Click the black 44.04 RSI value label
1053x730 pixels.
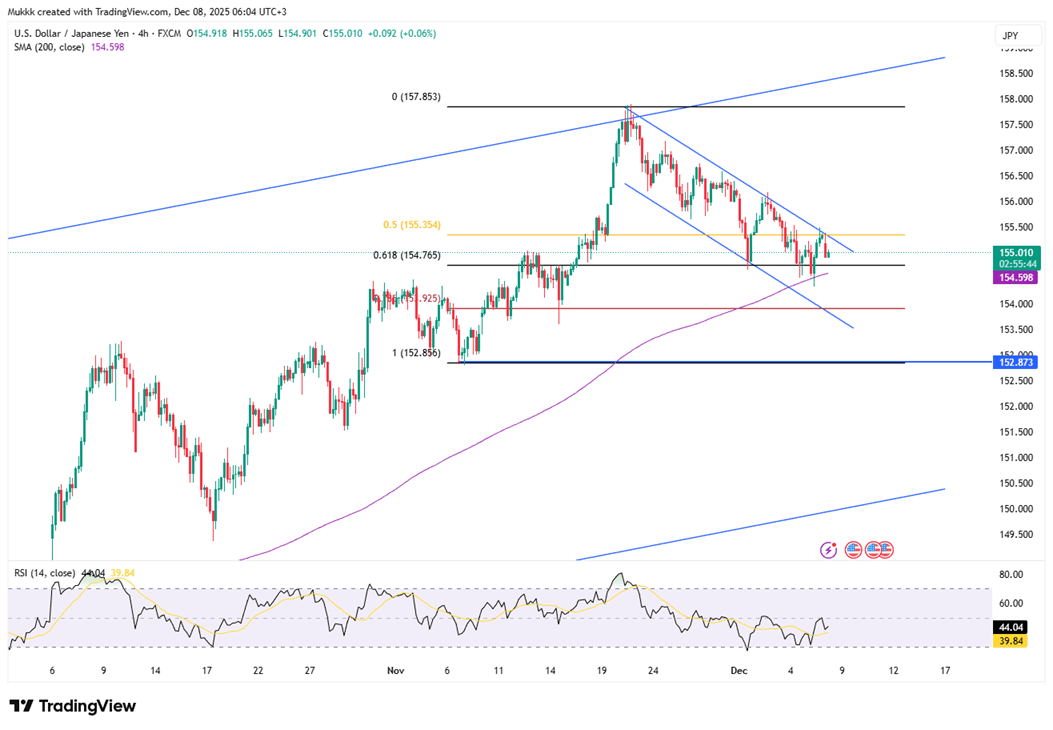pyautogui.click(x=1017, y=626)
